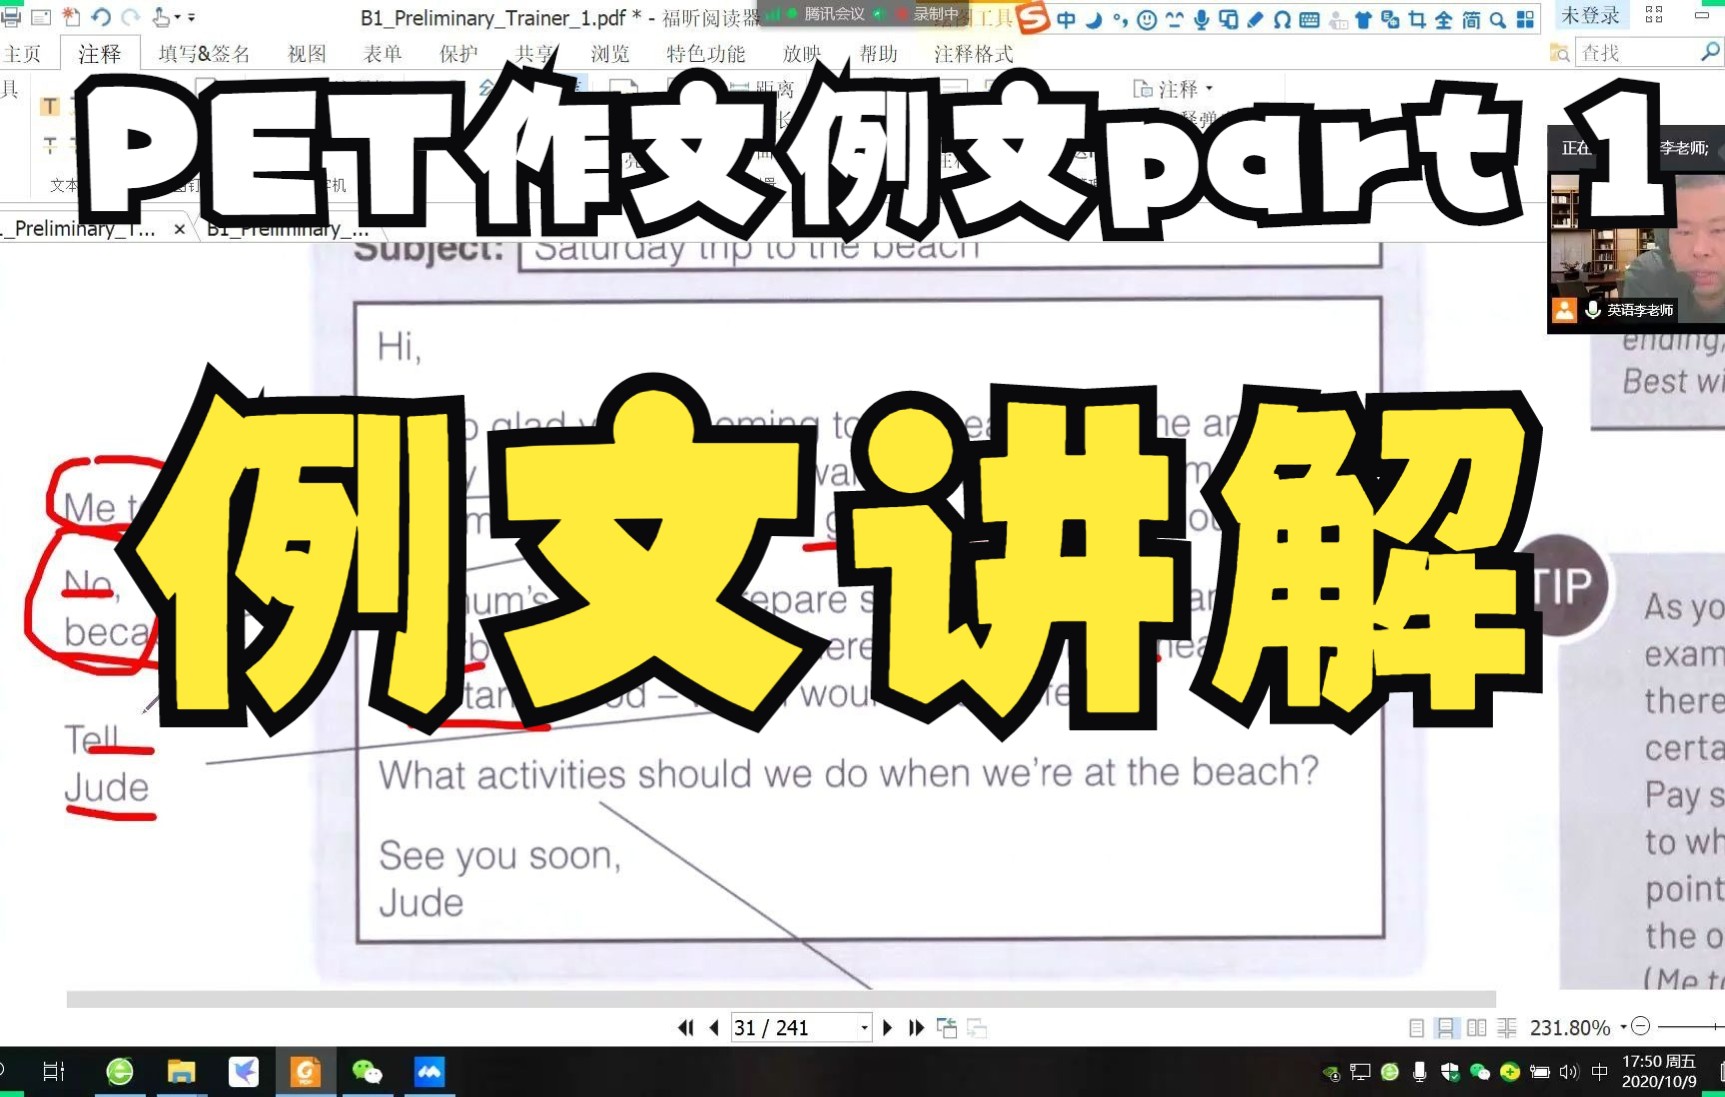Click the microphone icon in system tray

pyautogui.click(x=1419, y=1072)
